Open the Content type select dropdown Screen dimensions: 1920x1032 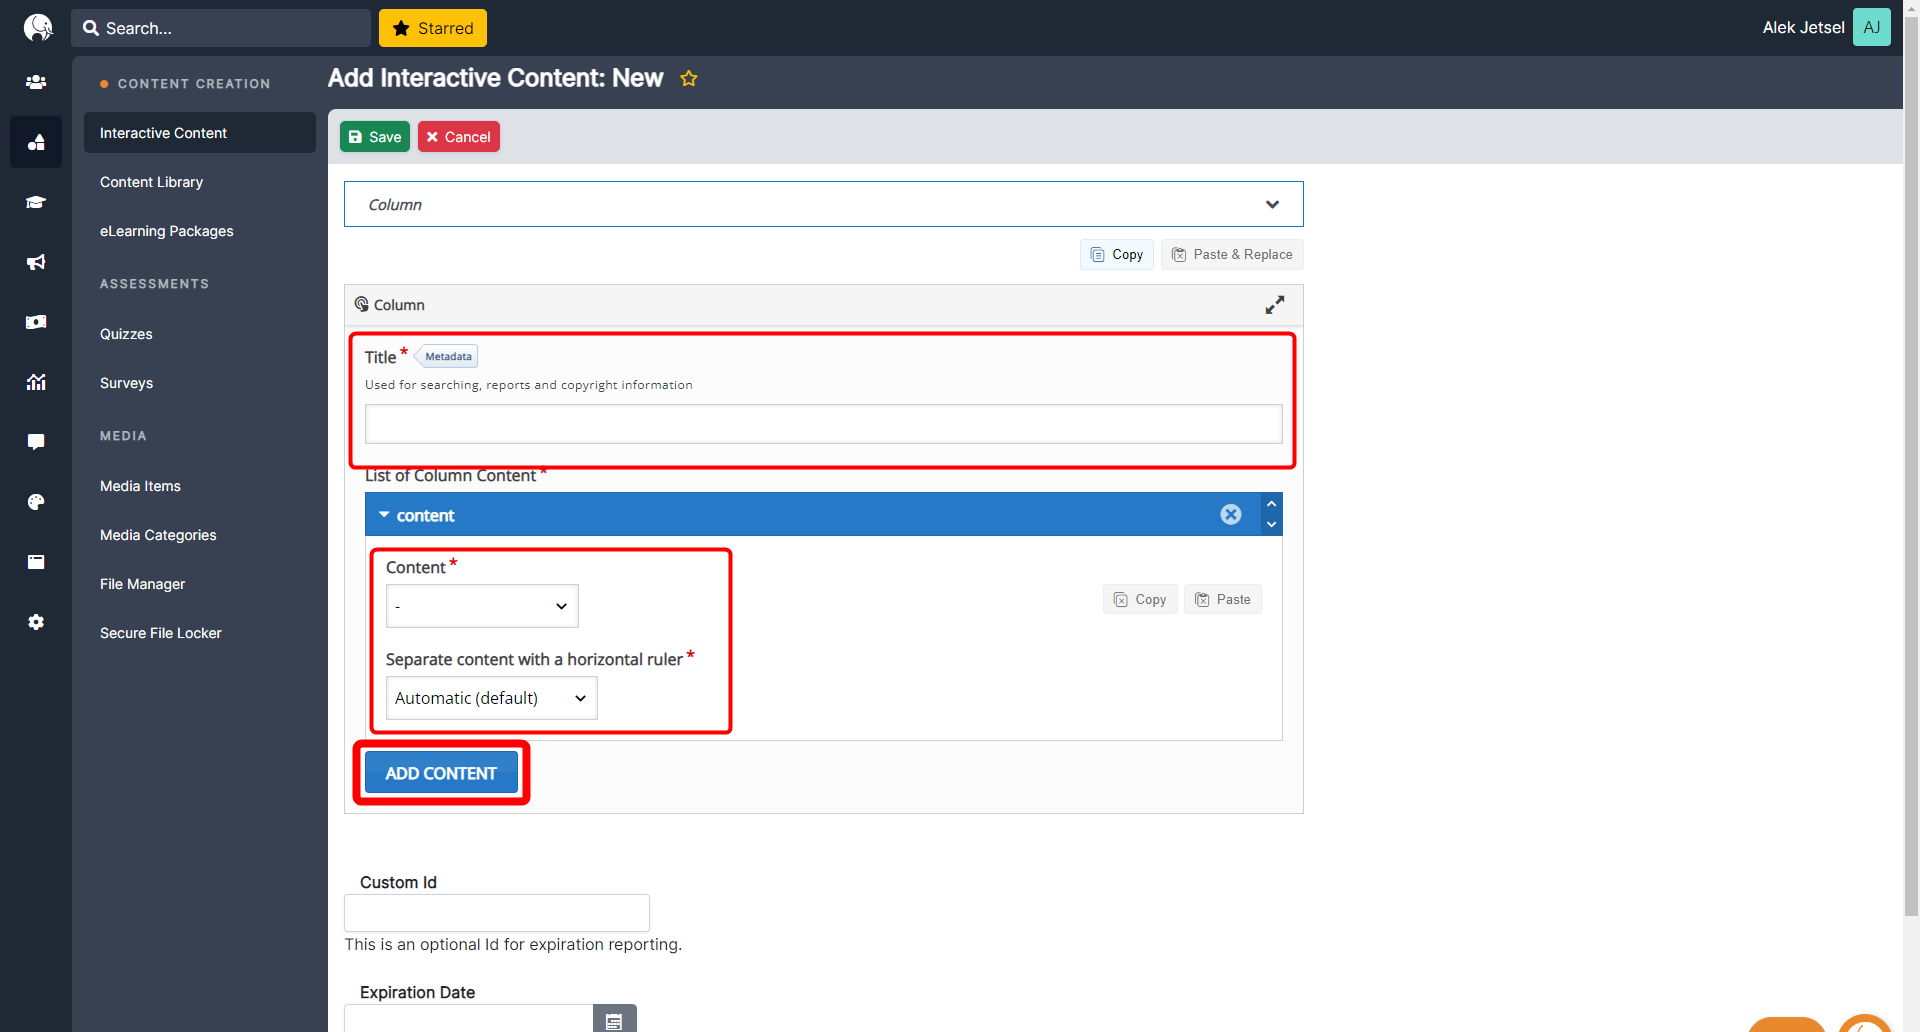482,606
